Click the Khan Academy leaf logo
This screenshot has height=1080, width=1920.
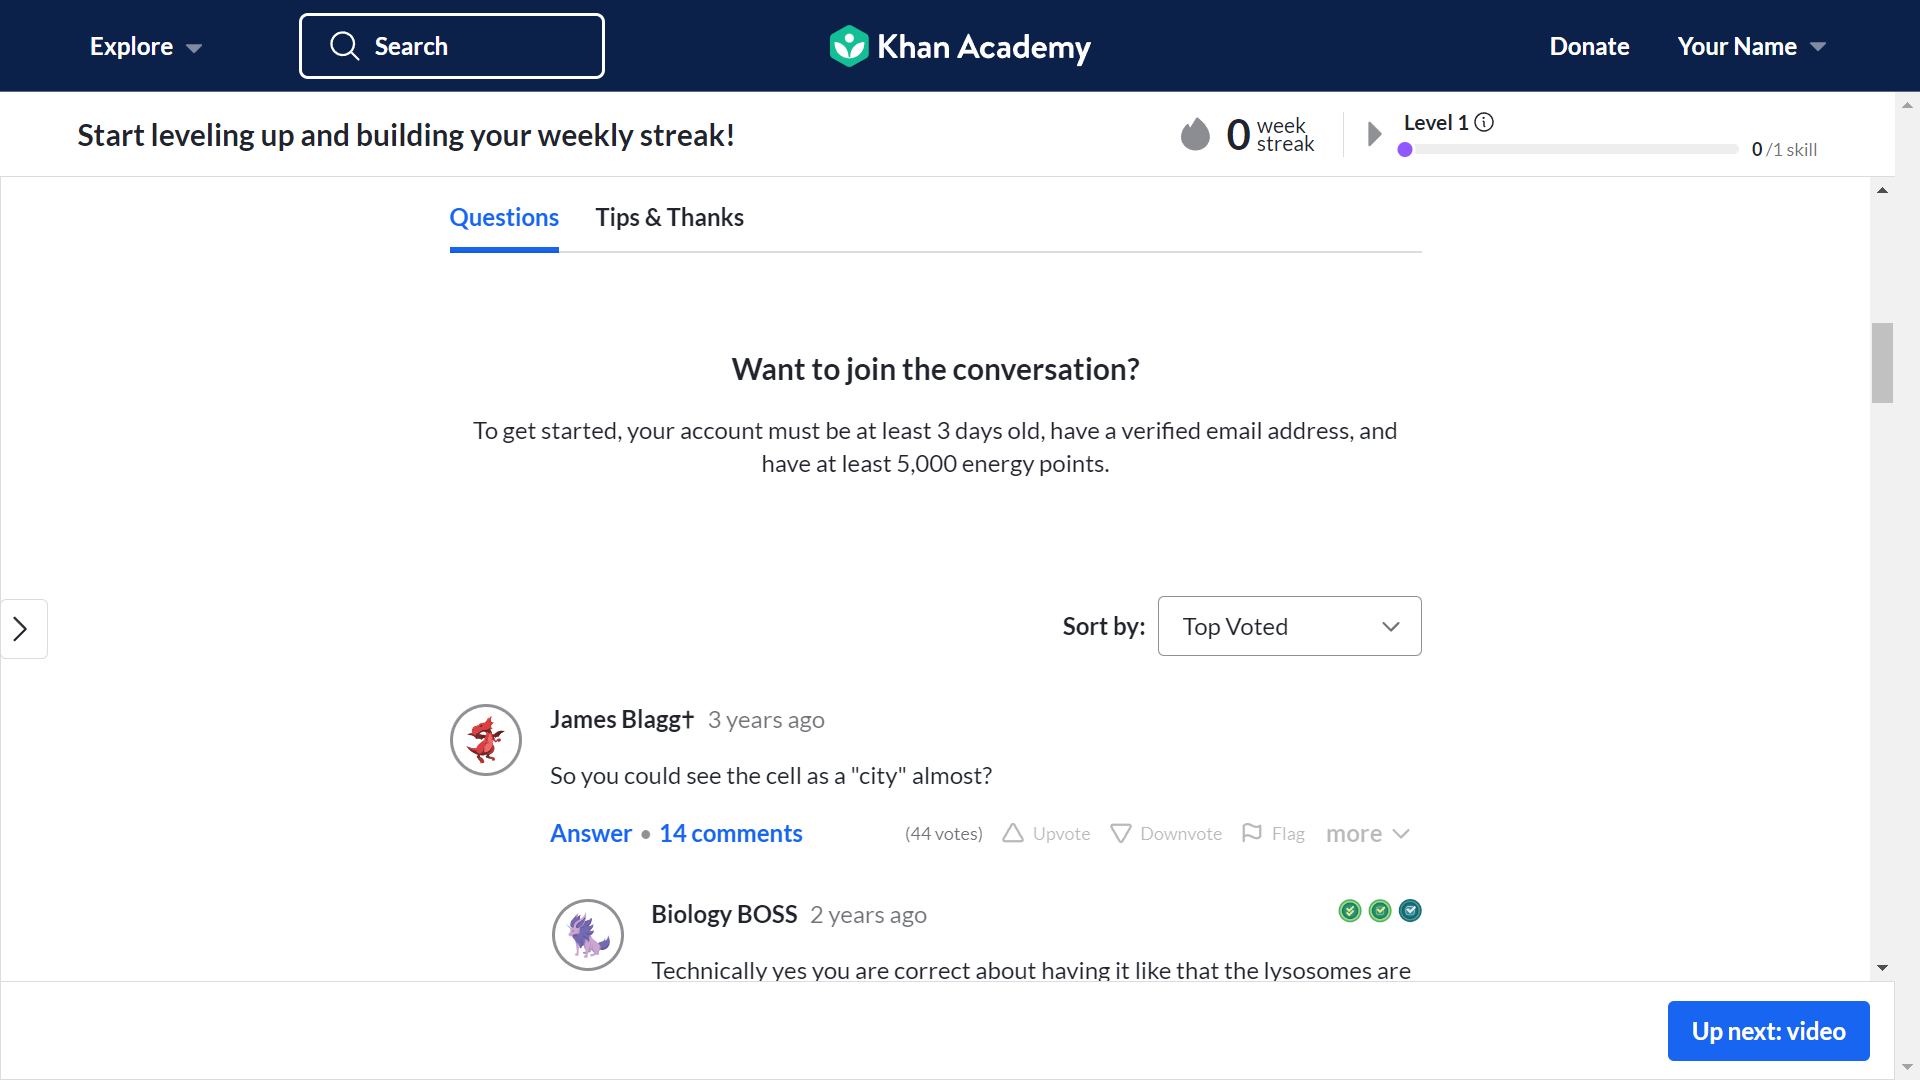point(849,46)
